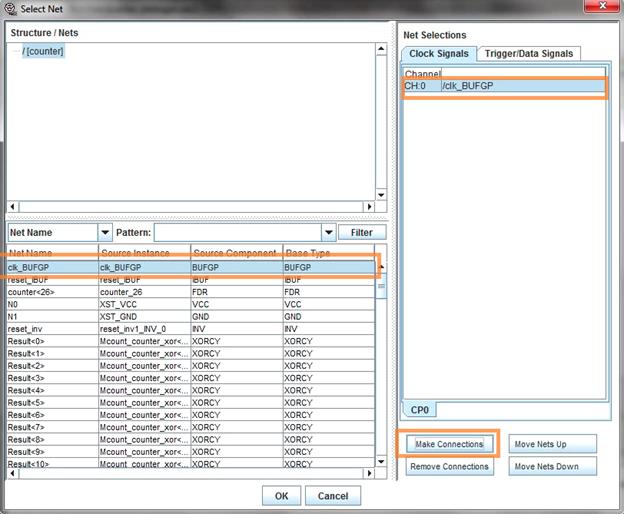Select the Result<9> net row
This screenshot has width=624, height=514.
tap(190, 452)
